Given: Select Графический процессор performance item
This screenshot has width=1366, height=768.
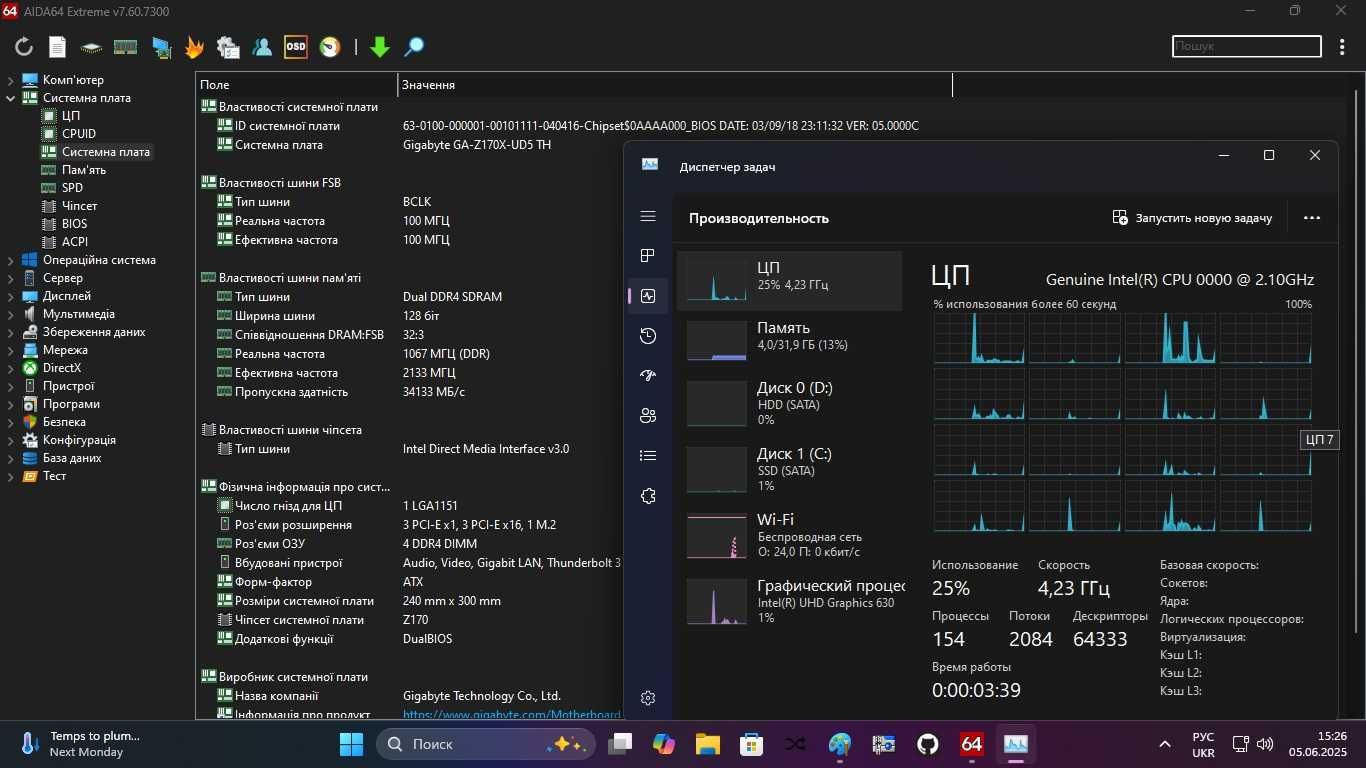Looking at the screenshot, I should (x=790, y=601).
